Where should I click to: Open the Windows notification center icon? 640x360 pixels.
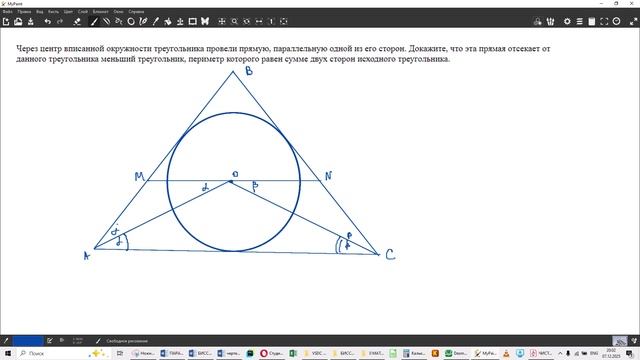click(630, 353)
